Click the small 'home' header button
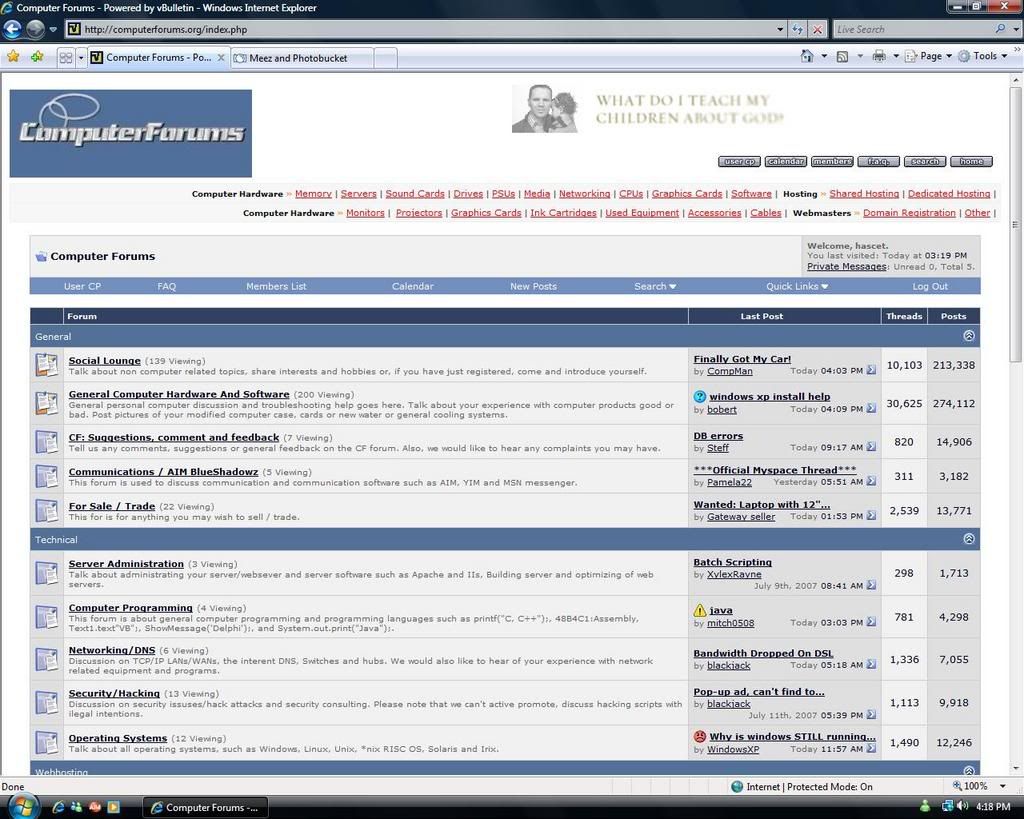This screenshot has height=819, width=1024. point(971,161)
